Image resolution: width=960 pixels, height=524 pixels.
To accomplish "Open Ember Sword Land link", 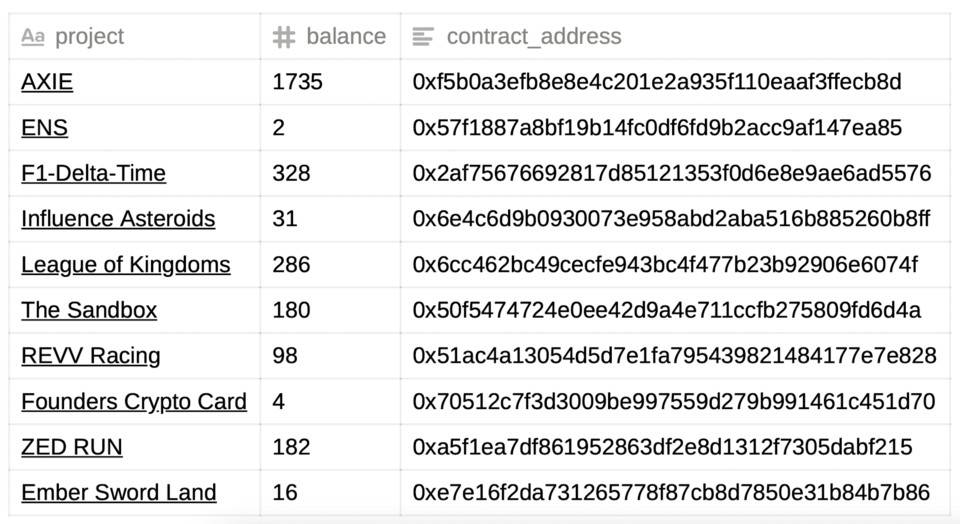I will (119, 493).
